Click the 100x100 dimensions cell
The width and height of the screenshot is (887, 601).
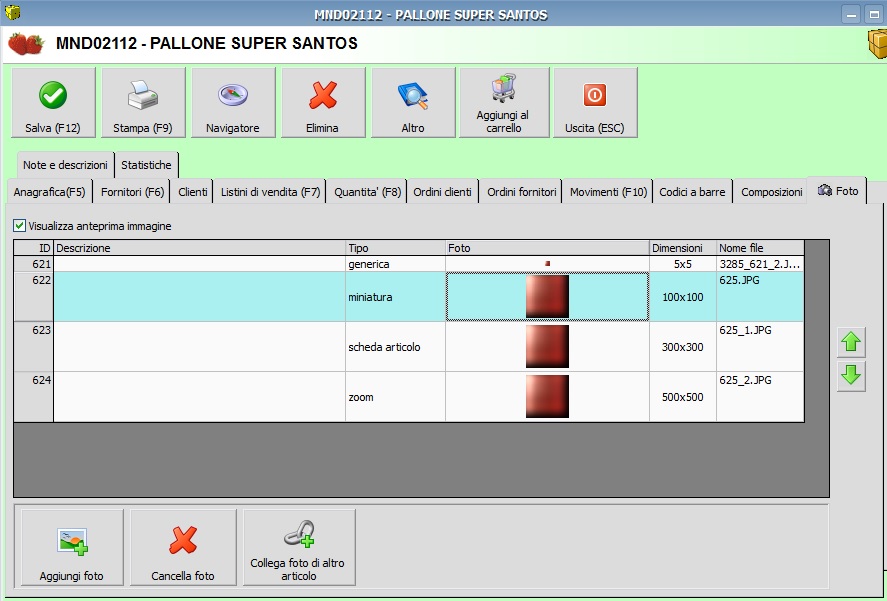[683, 297]
